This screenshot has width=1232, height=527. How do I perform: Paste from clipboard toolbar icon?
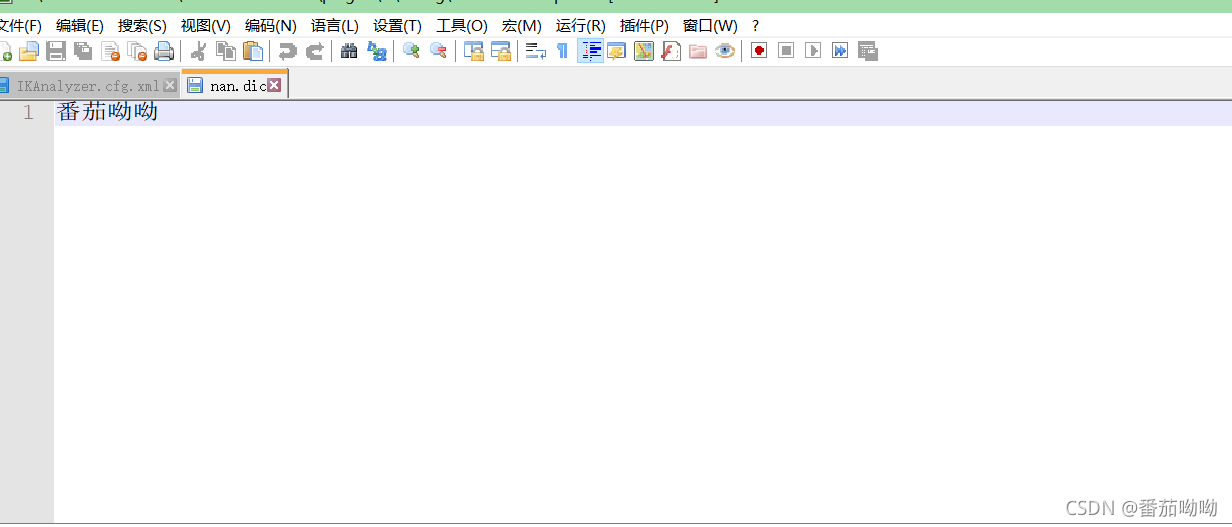click(253, 51)
